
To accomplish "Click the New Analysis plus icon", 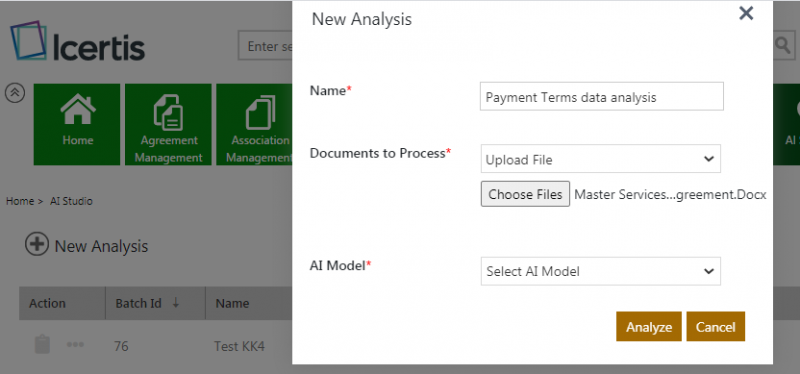I will coord(37,244).
